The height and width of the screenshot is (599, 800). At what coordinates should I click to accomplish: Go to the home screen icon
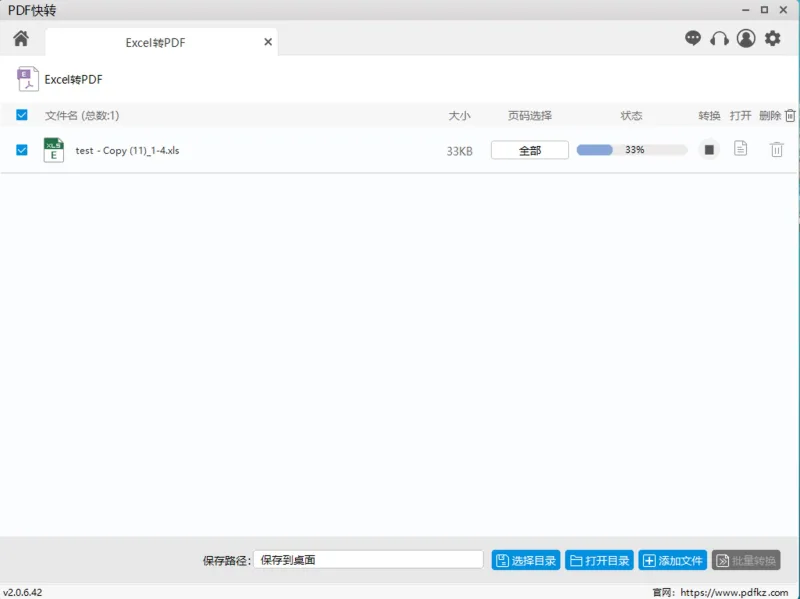point(21,38)
